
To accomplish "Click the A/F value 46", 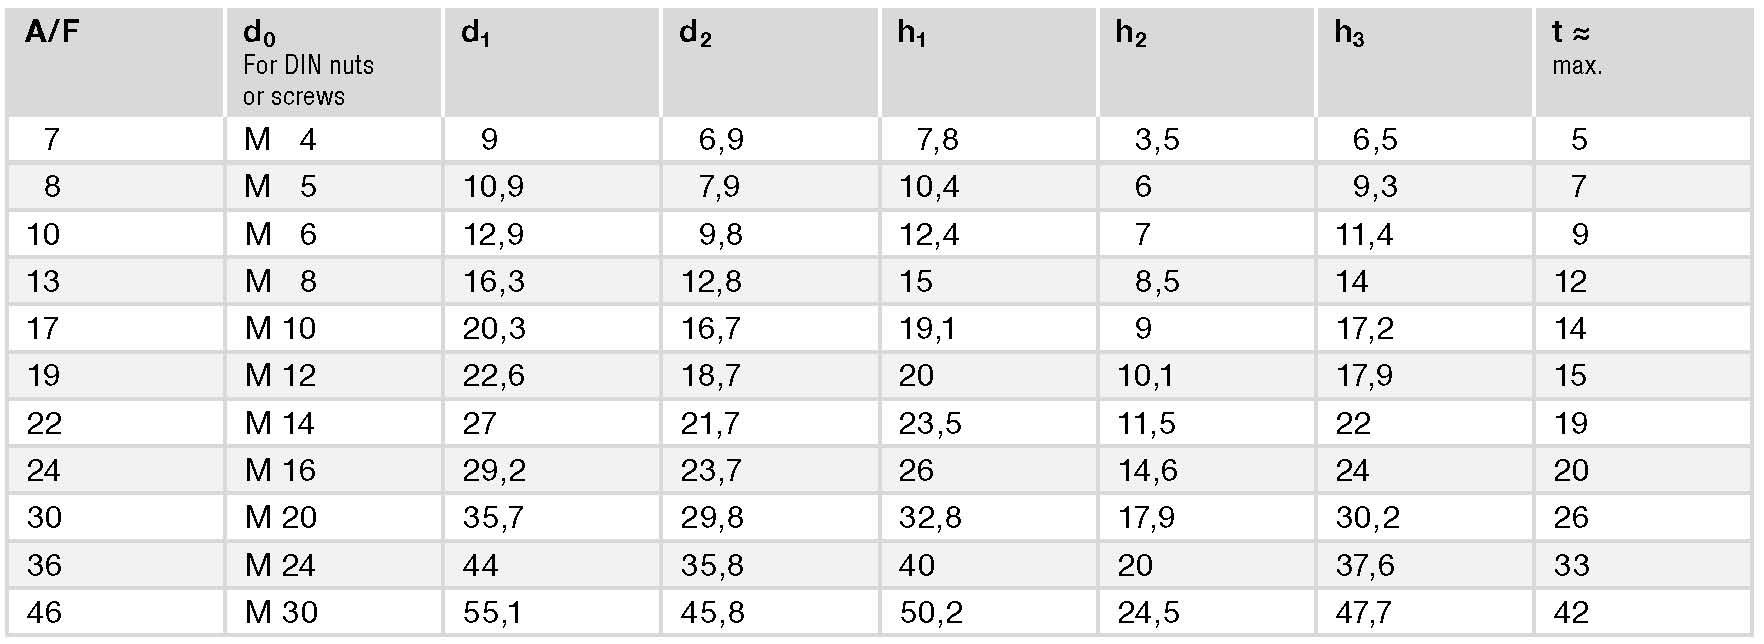I will 44,612.
